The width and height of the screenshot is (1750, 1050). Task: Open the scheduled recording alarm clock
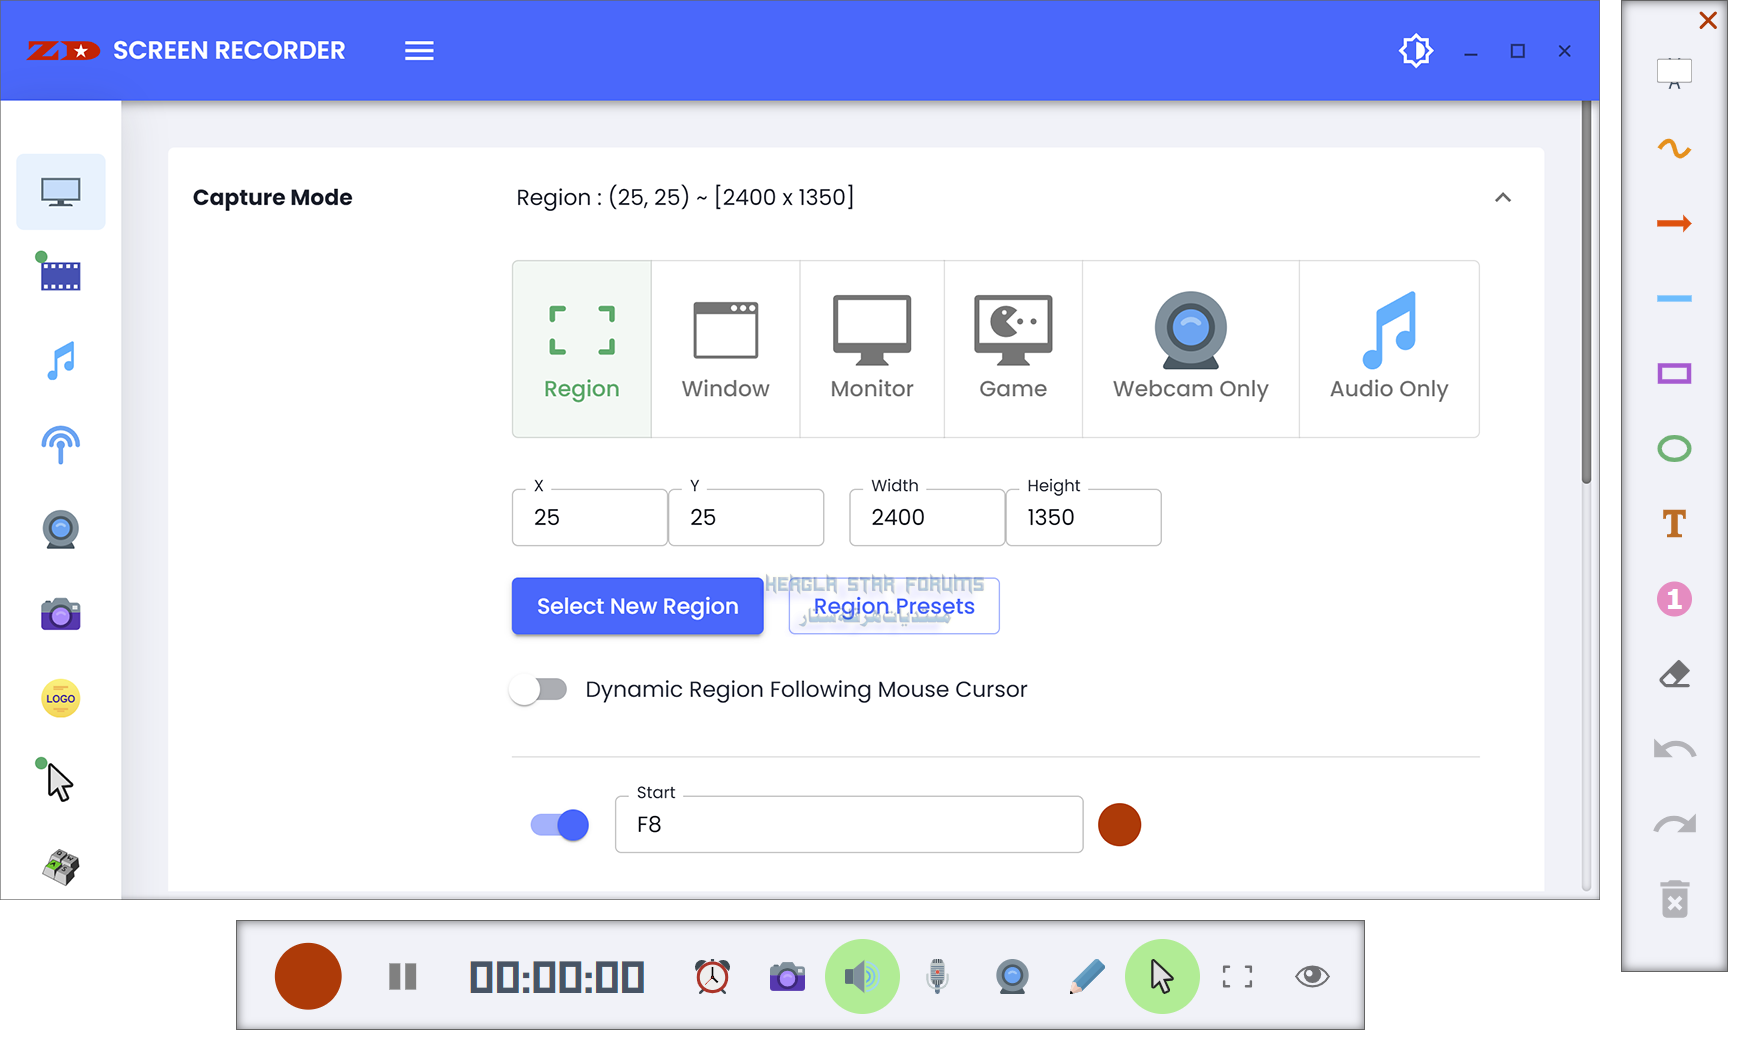coord(712,977)
